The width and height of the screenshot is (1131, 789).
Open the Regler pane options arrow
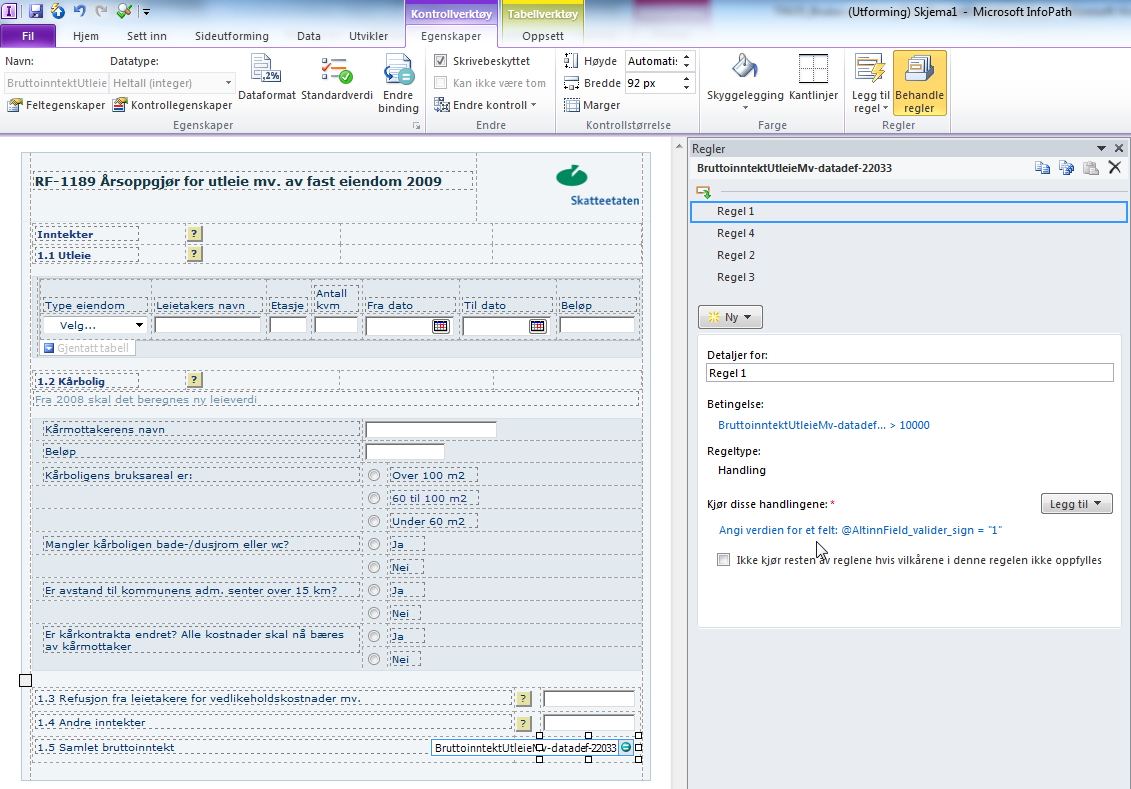click(1101, 149)
